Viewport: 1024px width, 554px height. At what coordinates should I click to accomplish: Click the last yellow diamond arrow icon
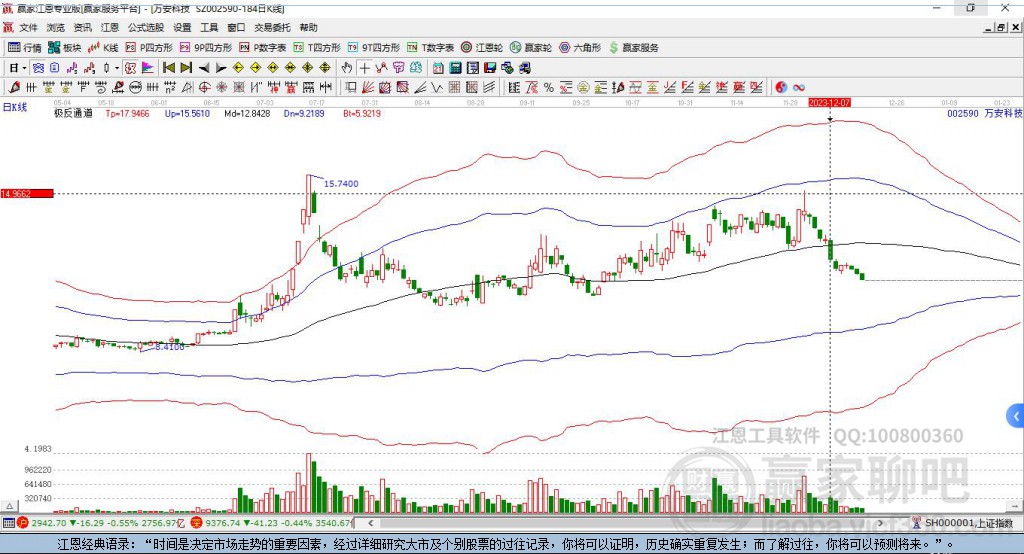(x=325, y=68)
